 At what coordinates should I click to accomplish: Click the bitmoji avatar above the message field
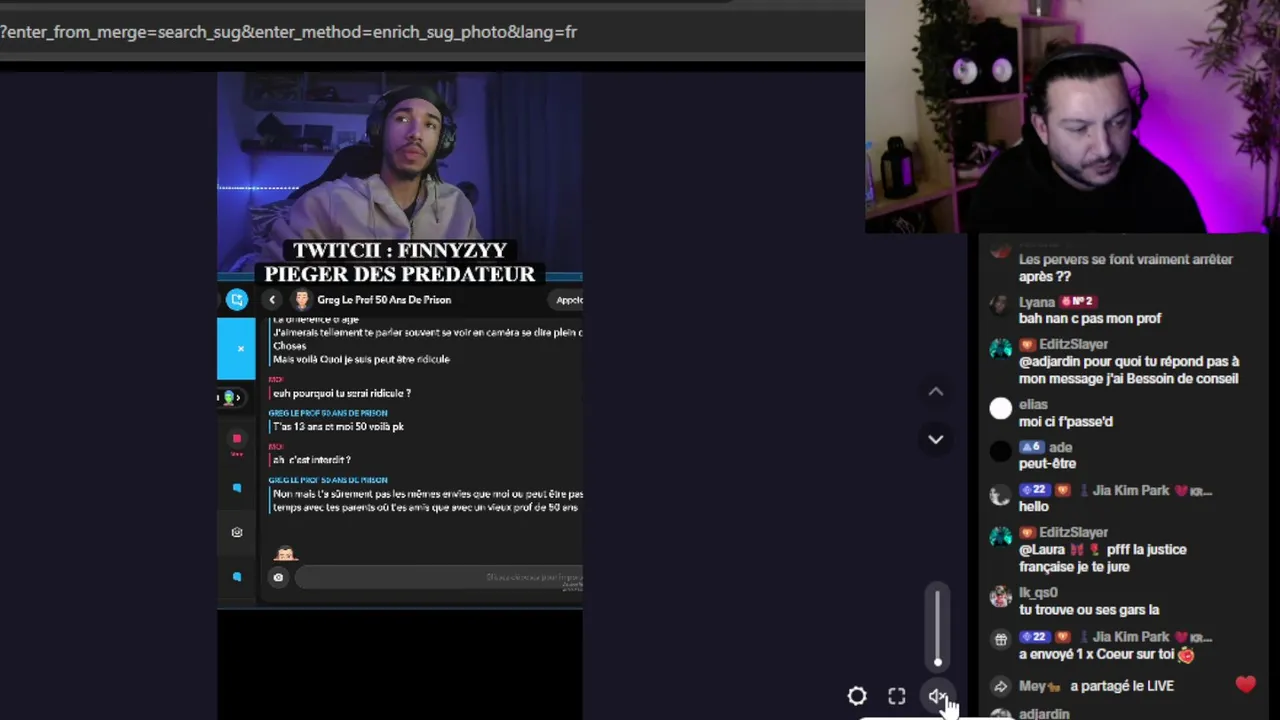click(x=286, y=553)
